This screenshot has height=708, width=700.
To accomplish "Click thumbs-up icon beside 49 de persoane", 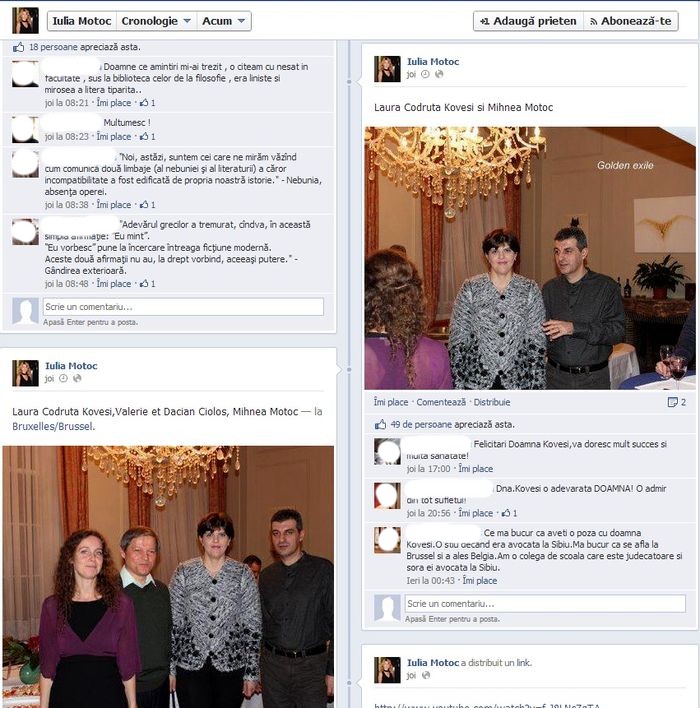I will 380,424.
